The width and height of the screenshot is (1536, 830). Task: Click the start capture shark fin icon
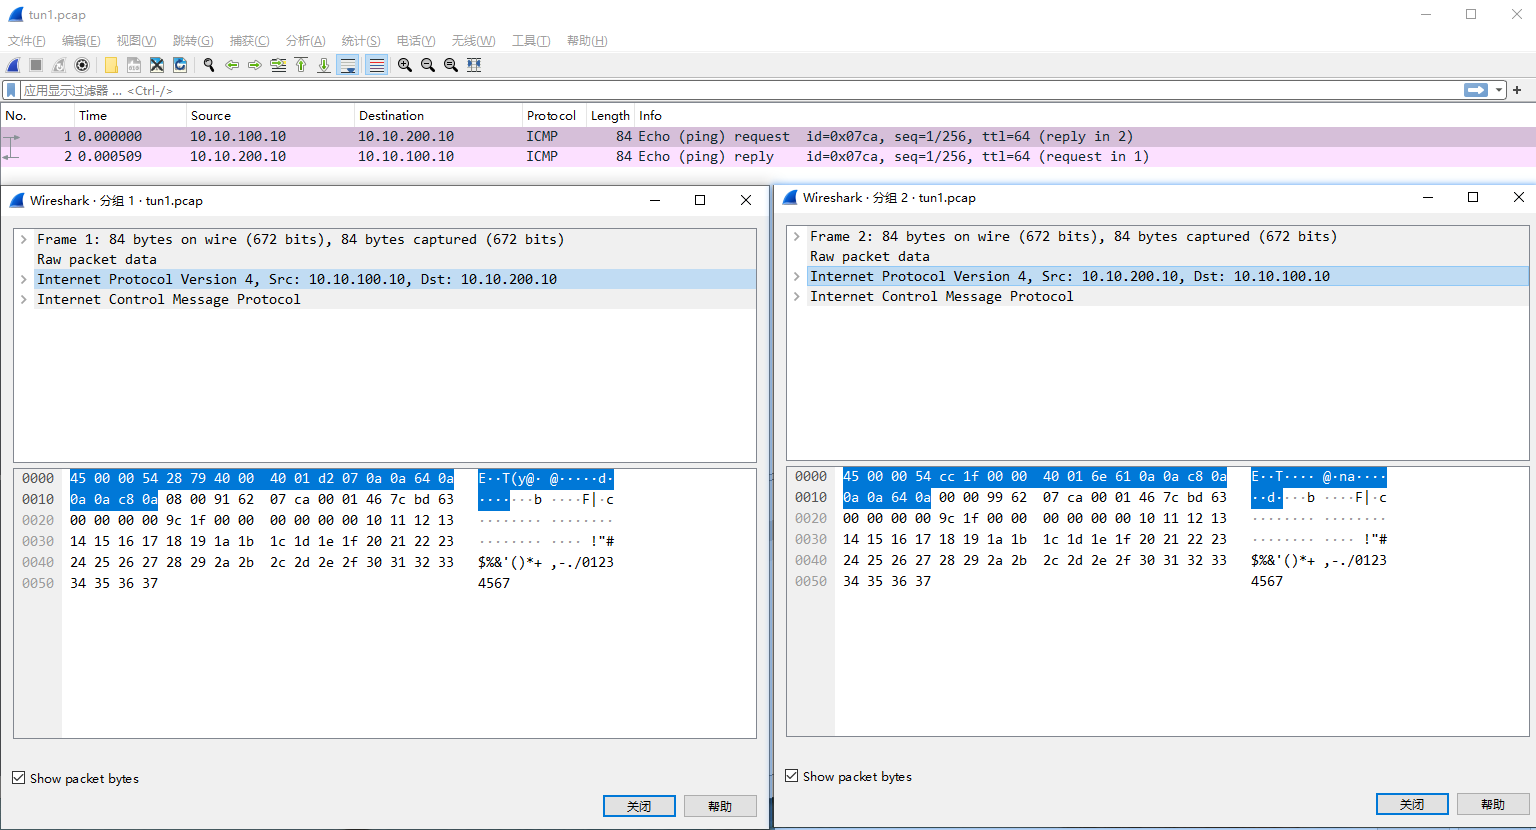[x=13, y=65]
